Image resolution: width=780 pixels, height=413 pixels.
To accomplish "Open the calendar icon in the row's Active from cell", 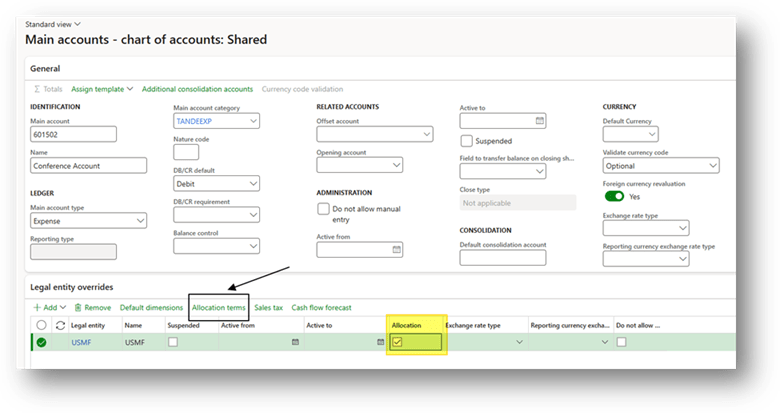I will tap(294, 342).
